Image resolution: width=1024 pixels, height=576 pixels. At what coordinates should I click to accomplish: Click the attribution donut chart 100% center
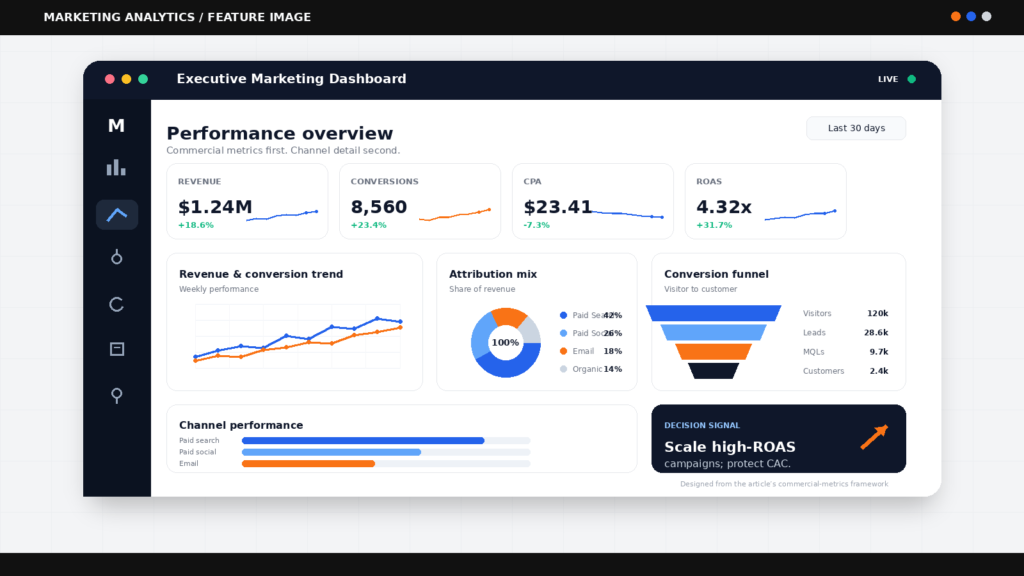(505, 342)
